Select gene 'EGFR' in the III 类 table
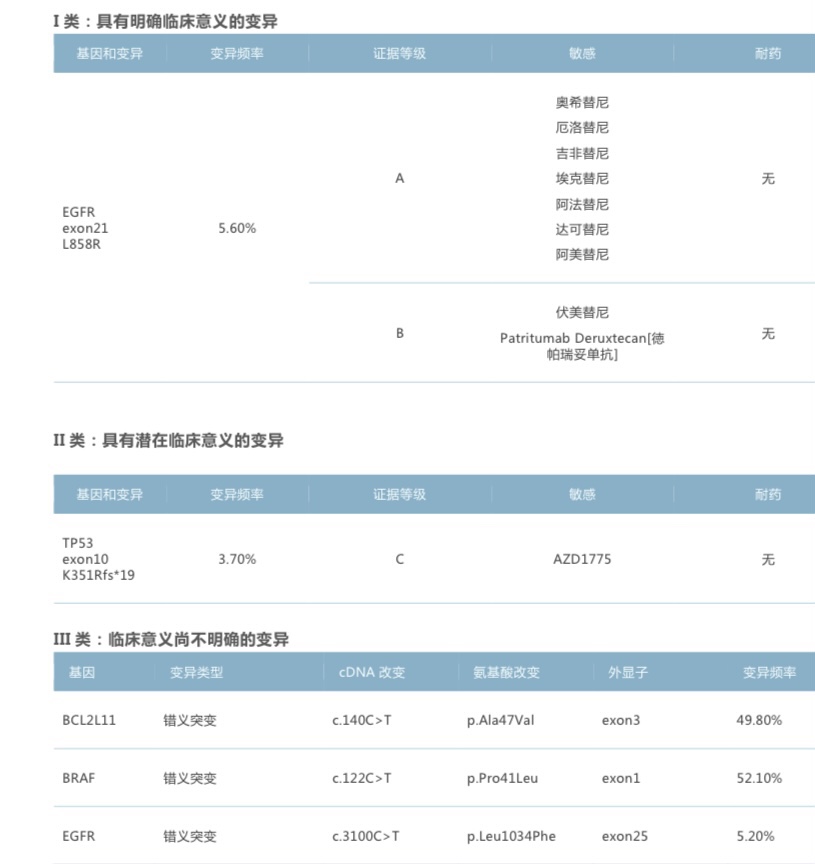 [x=79, y=836]
